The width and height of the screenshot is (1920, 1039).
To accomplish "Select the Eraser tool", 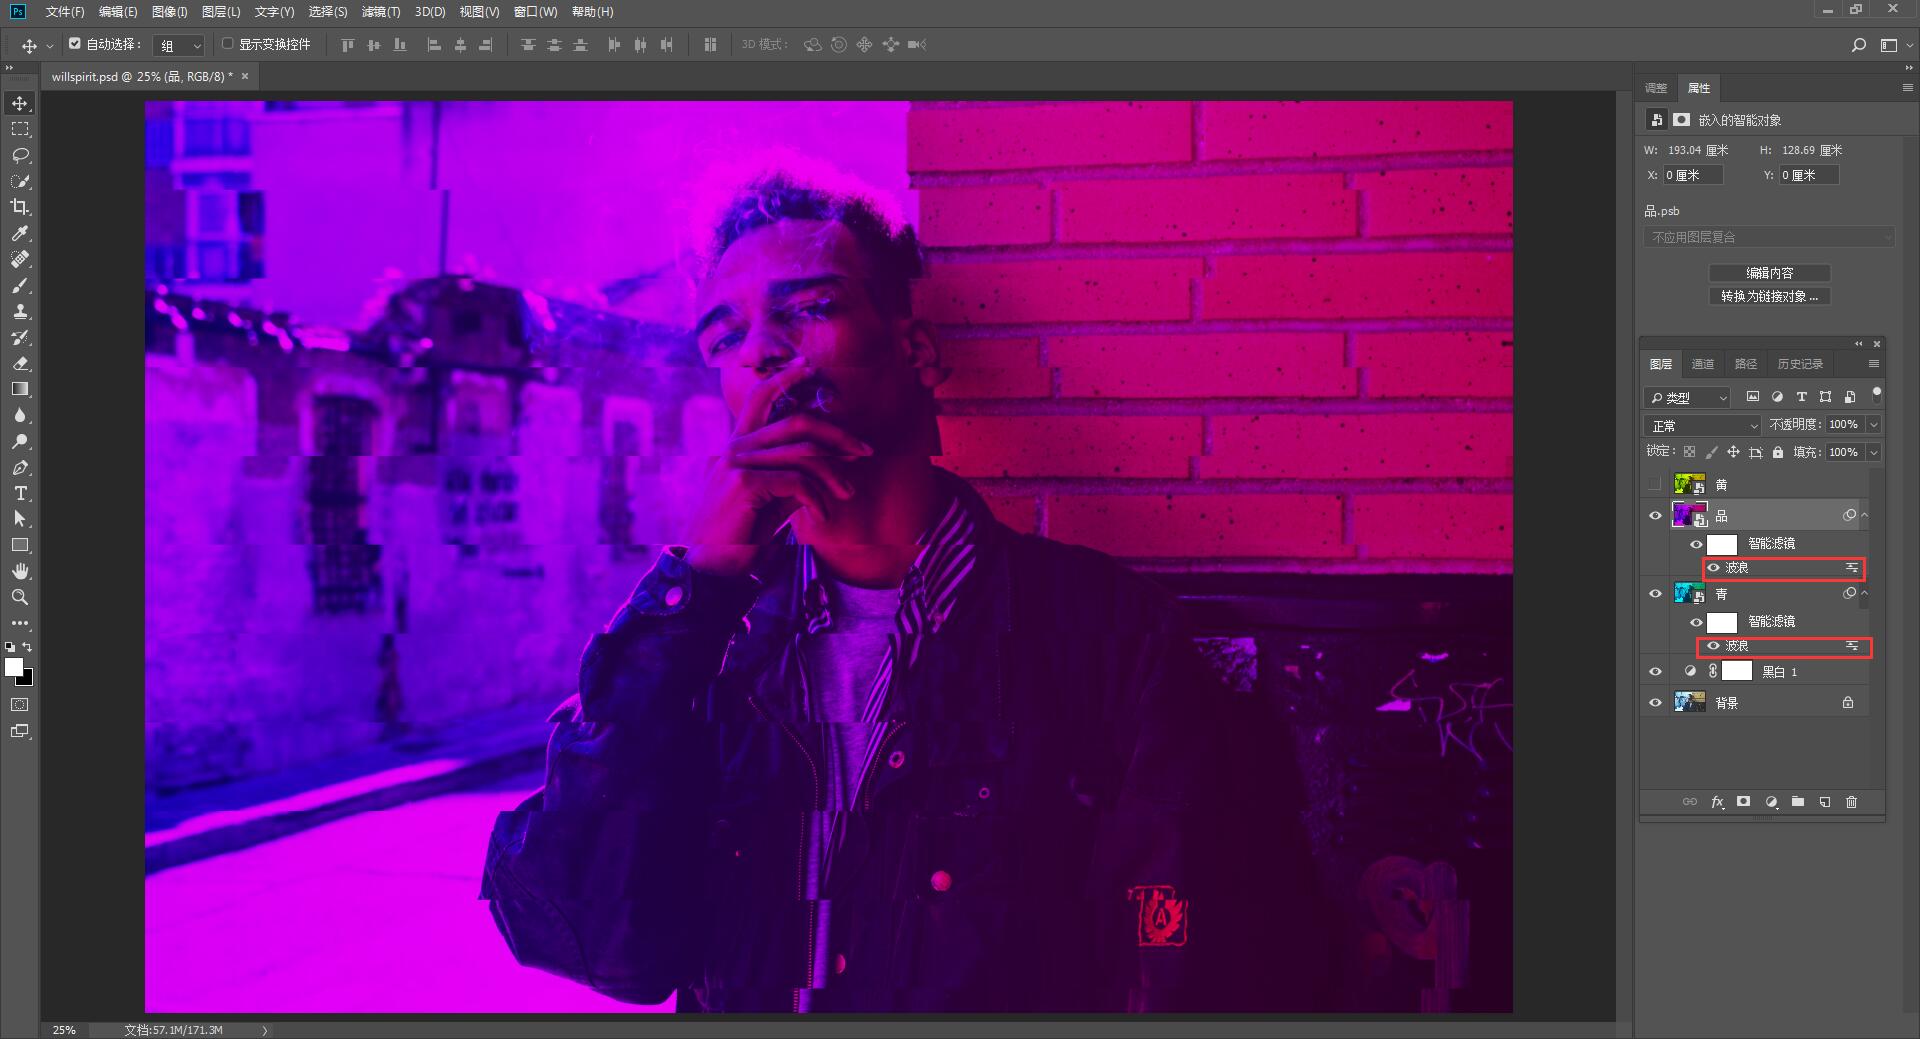I will (x=20, y=363).
